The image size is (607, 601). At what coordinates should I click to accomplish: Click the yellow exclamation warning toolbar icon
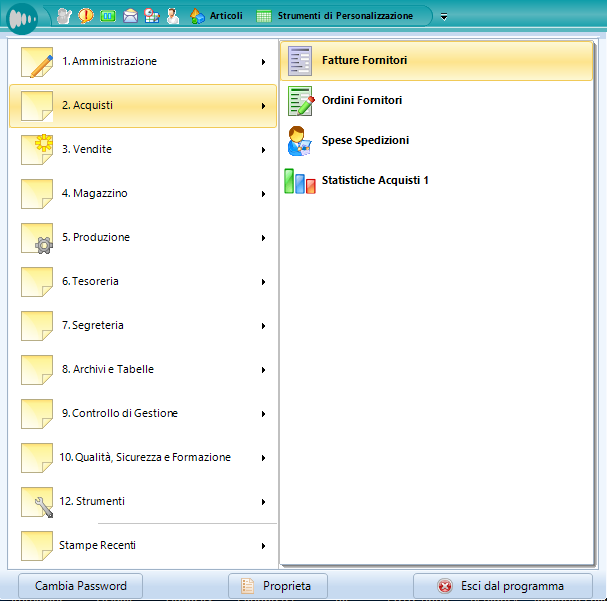(86, 16)
